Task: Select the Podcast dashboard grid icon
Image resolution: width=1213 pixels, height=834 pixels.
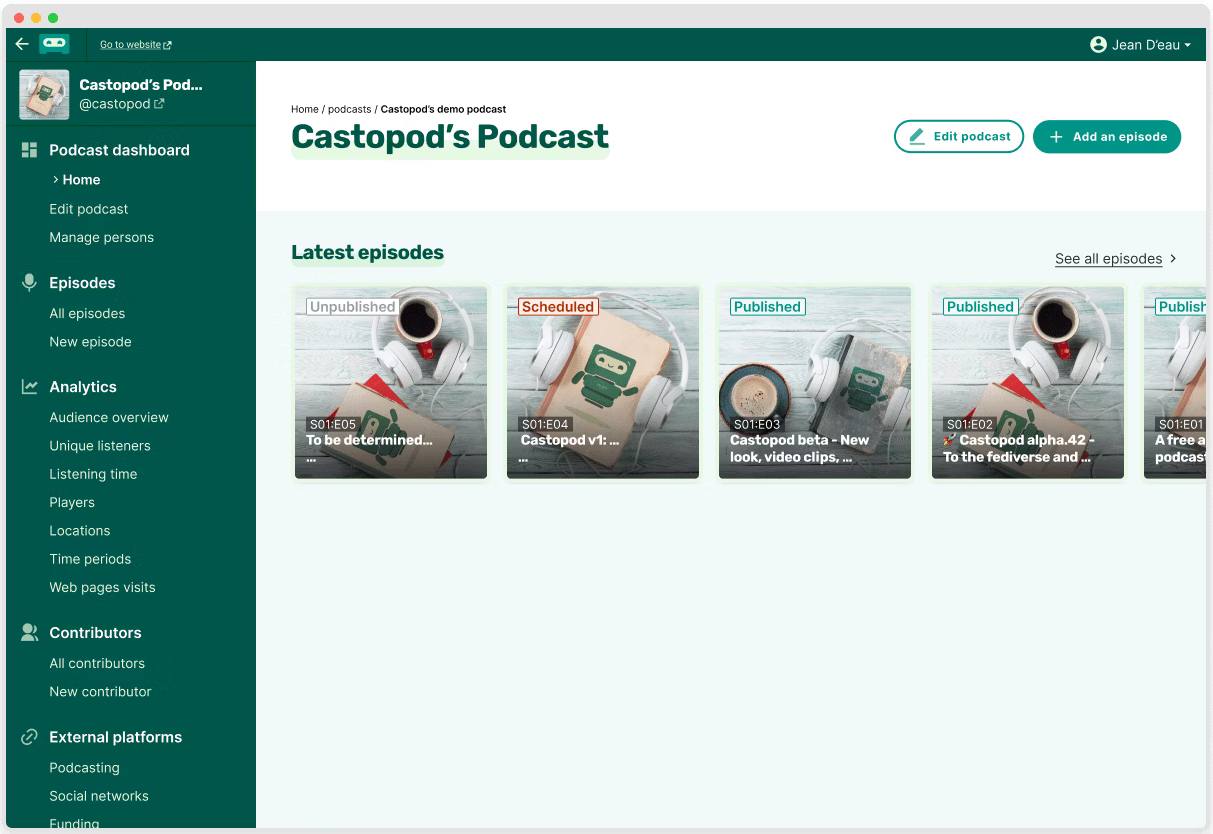Action: [x=29, y=149]
